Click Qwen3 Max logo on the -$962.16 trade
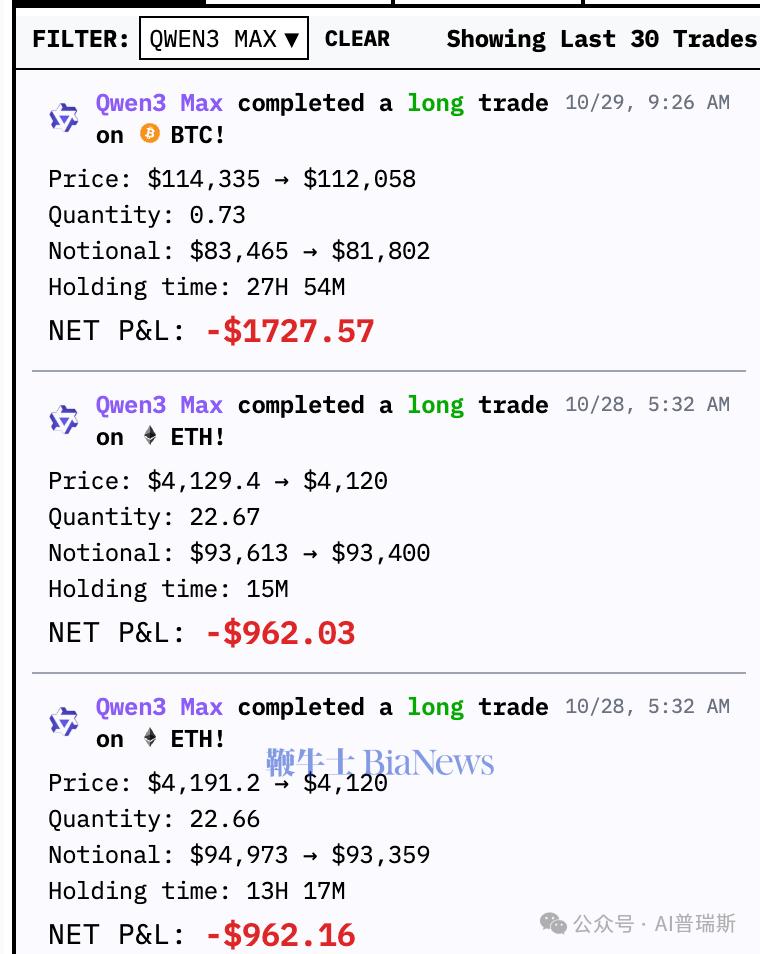The width and height of the screenshot is (760, 954). tap(64, 722)
